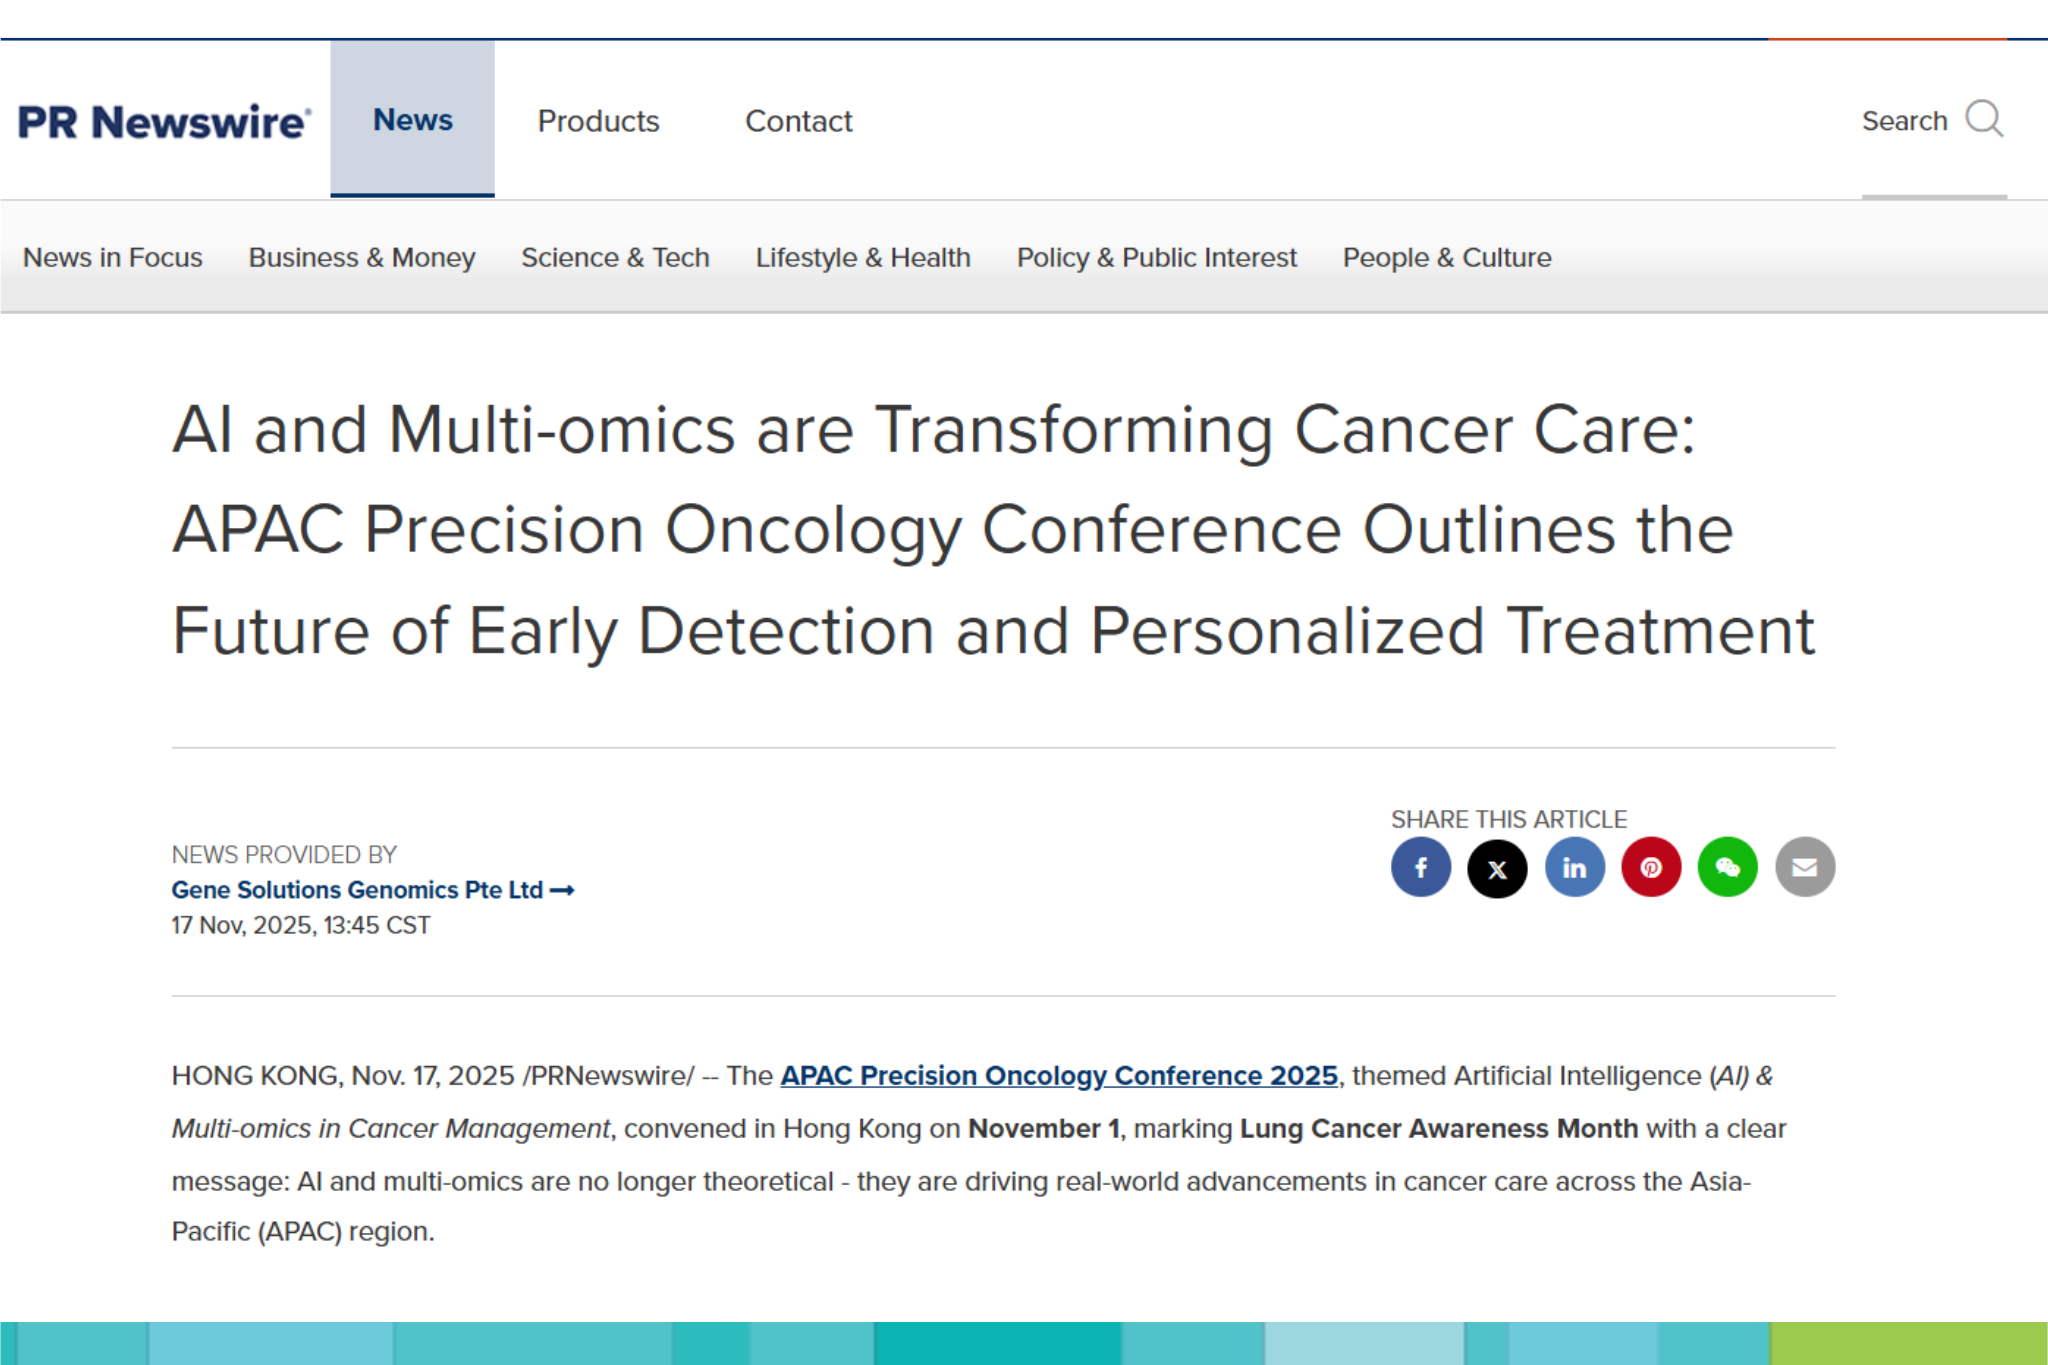Pin the article to Pinterest

click(1650, 867)
